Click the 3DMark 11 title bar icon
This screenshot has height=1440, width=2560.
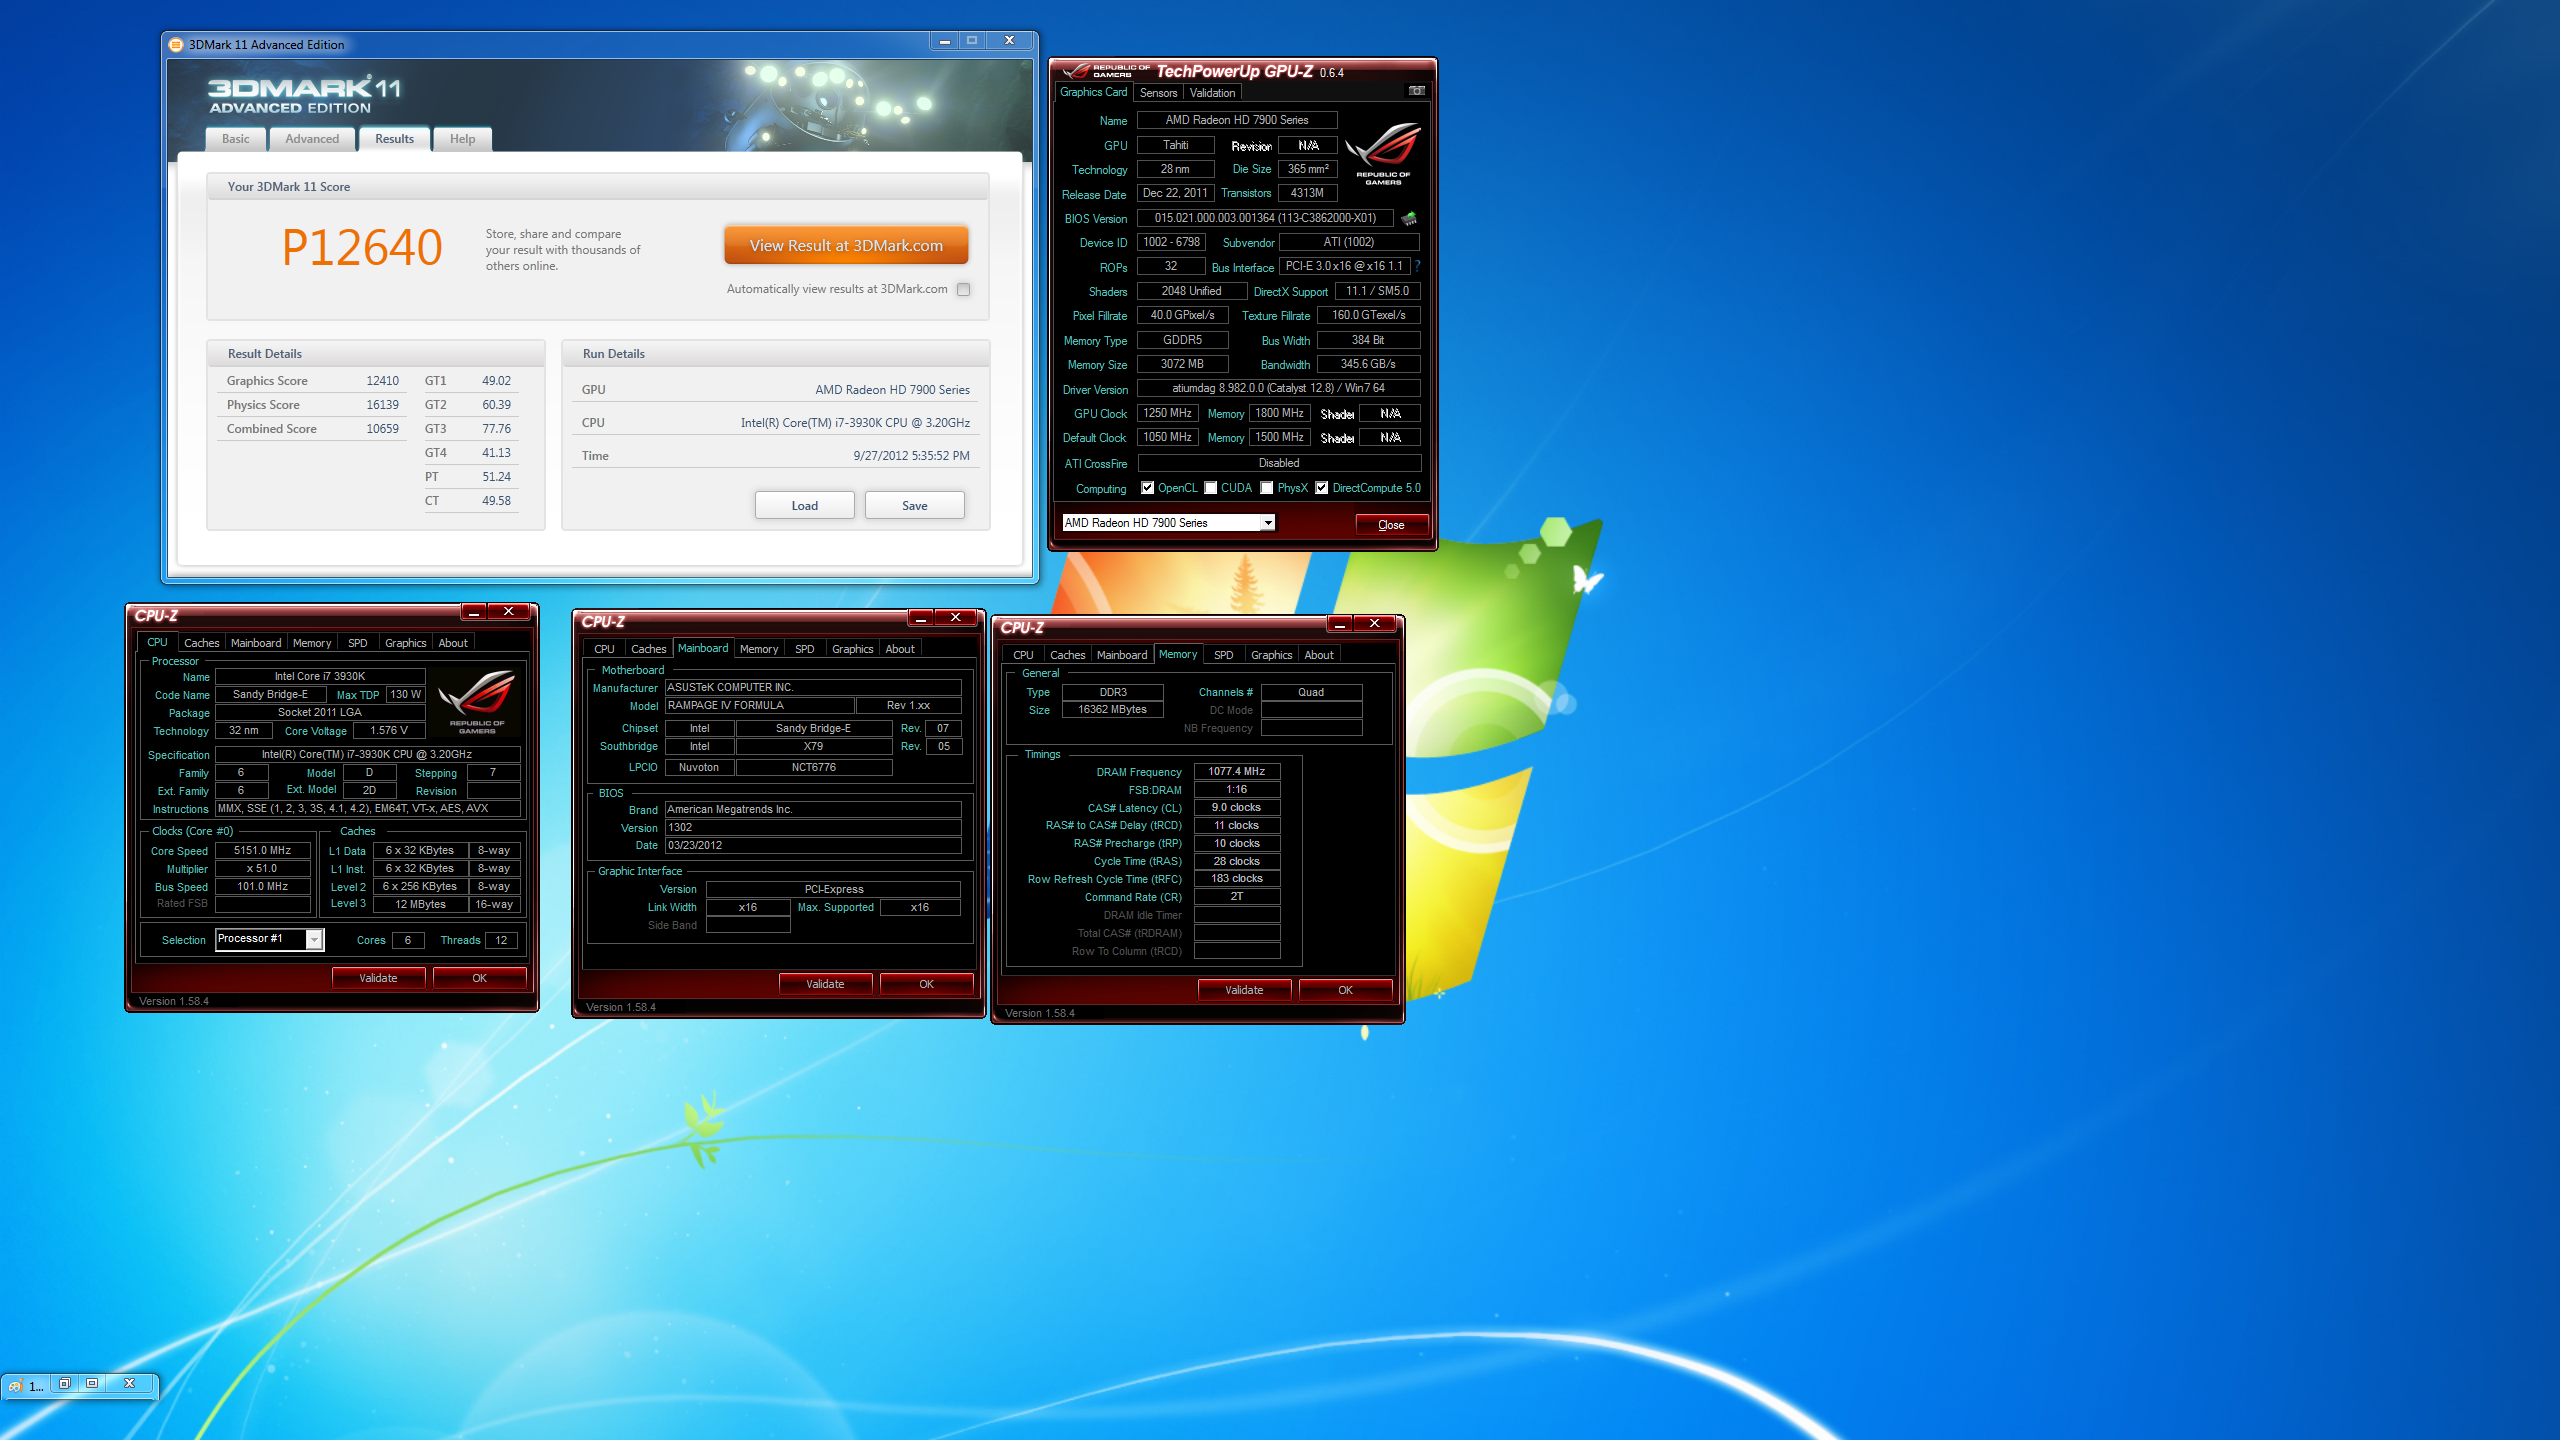[176, 45]
